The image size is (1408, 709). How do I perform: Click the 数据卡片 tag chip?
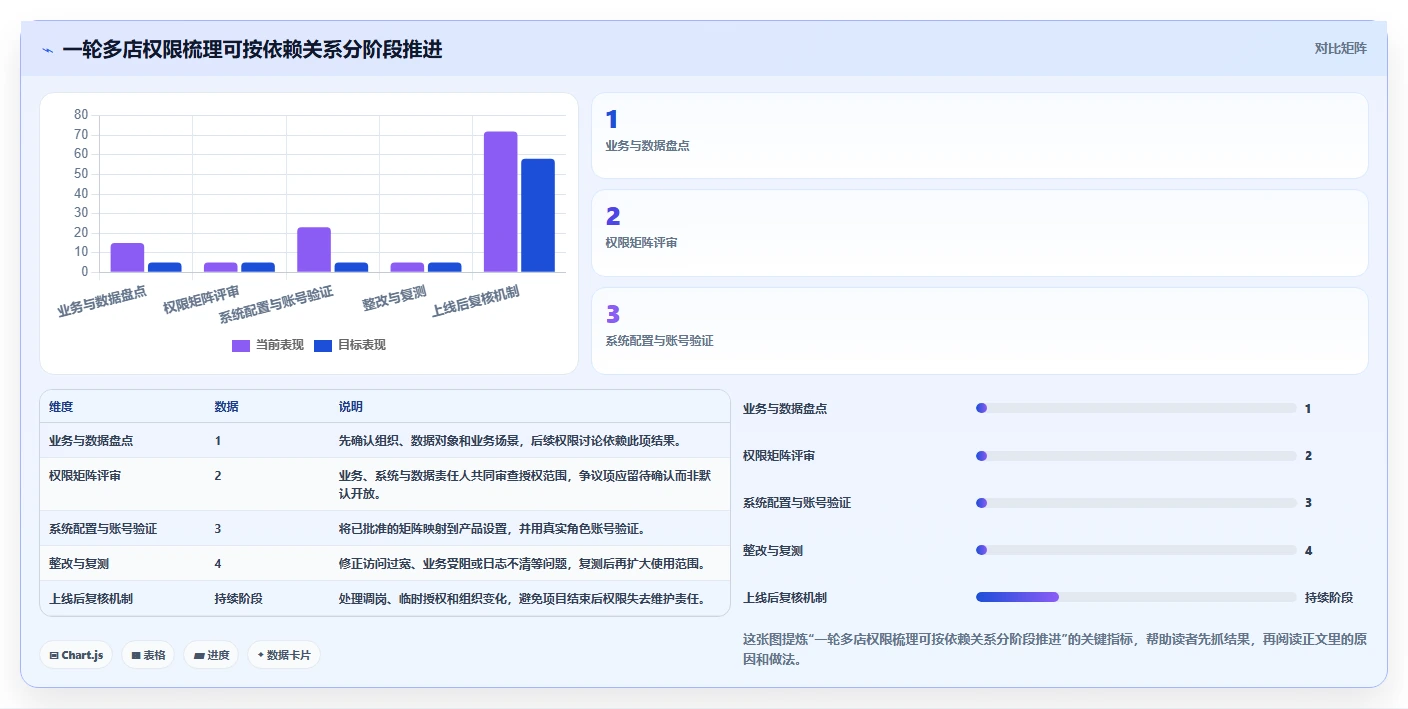(284, 655)
